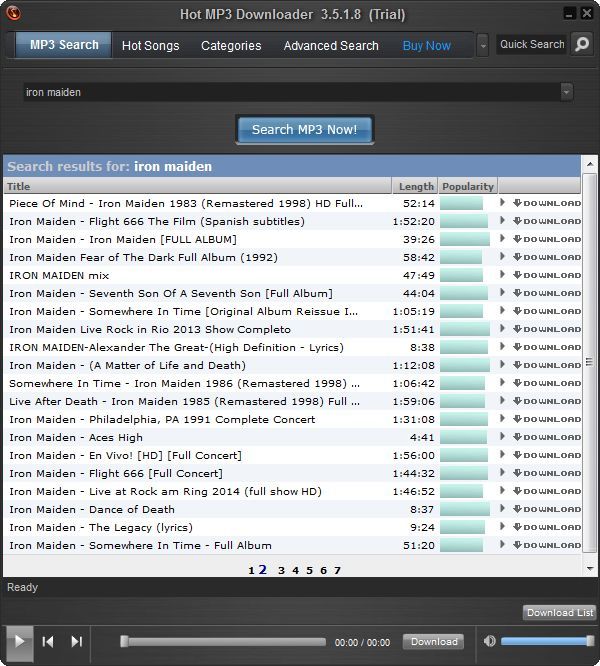
Task: Expand the tab bar overflow dropdown
Action: [x=483, y=45]
